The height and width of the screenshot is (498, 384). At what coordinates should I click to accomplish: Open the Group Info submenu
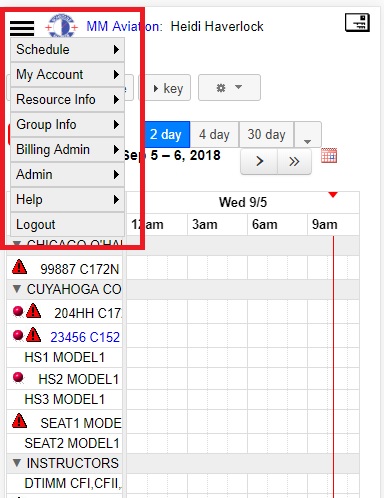(x=67, y=124)
